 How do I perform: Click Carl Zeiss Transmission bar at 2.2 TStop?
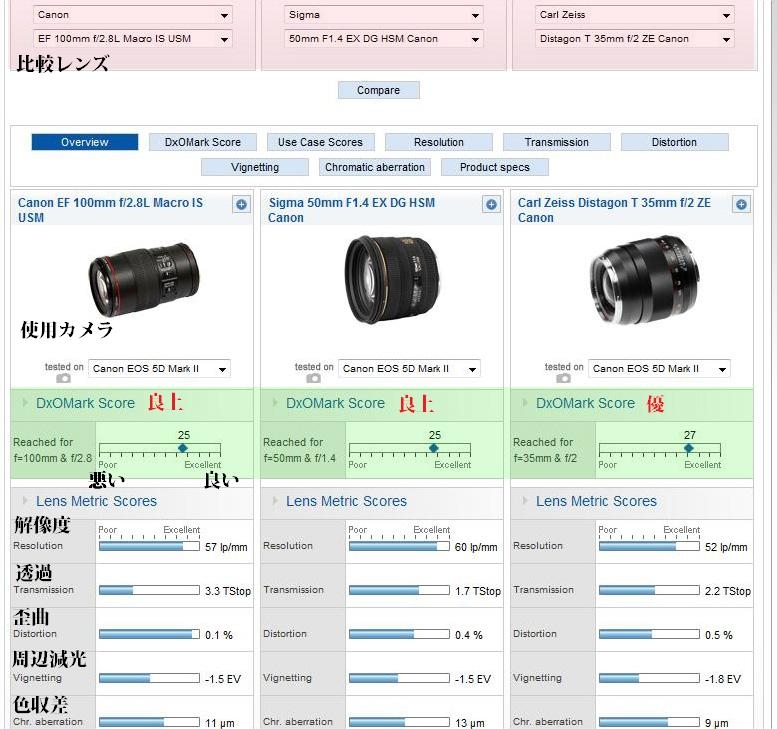649,590
